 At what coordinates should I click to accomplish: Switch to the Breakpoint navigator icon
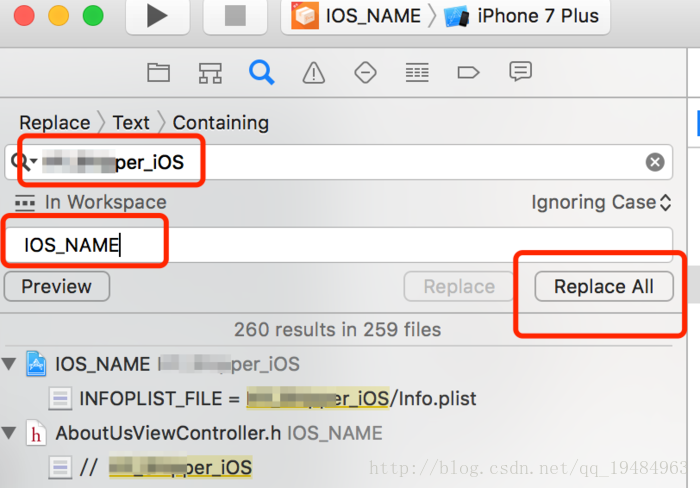pos(468,72)
